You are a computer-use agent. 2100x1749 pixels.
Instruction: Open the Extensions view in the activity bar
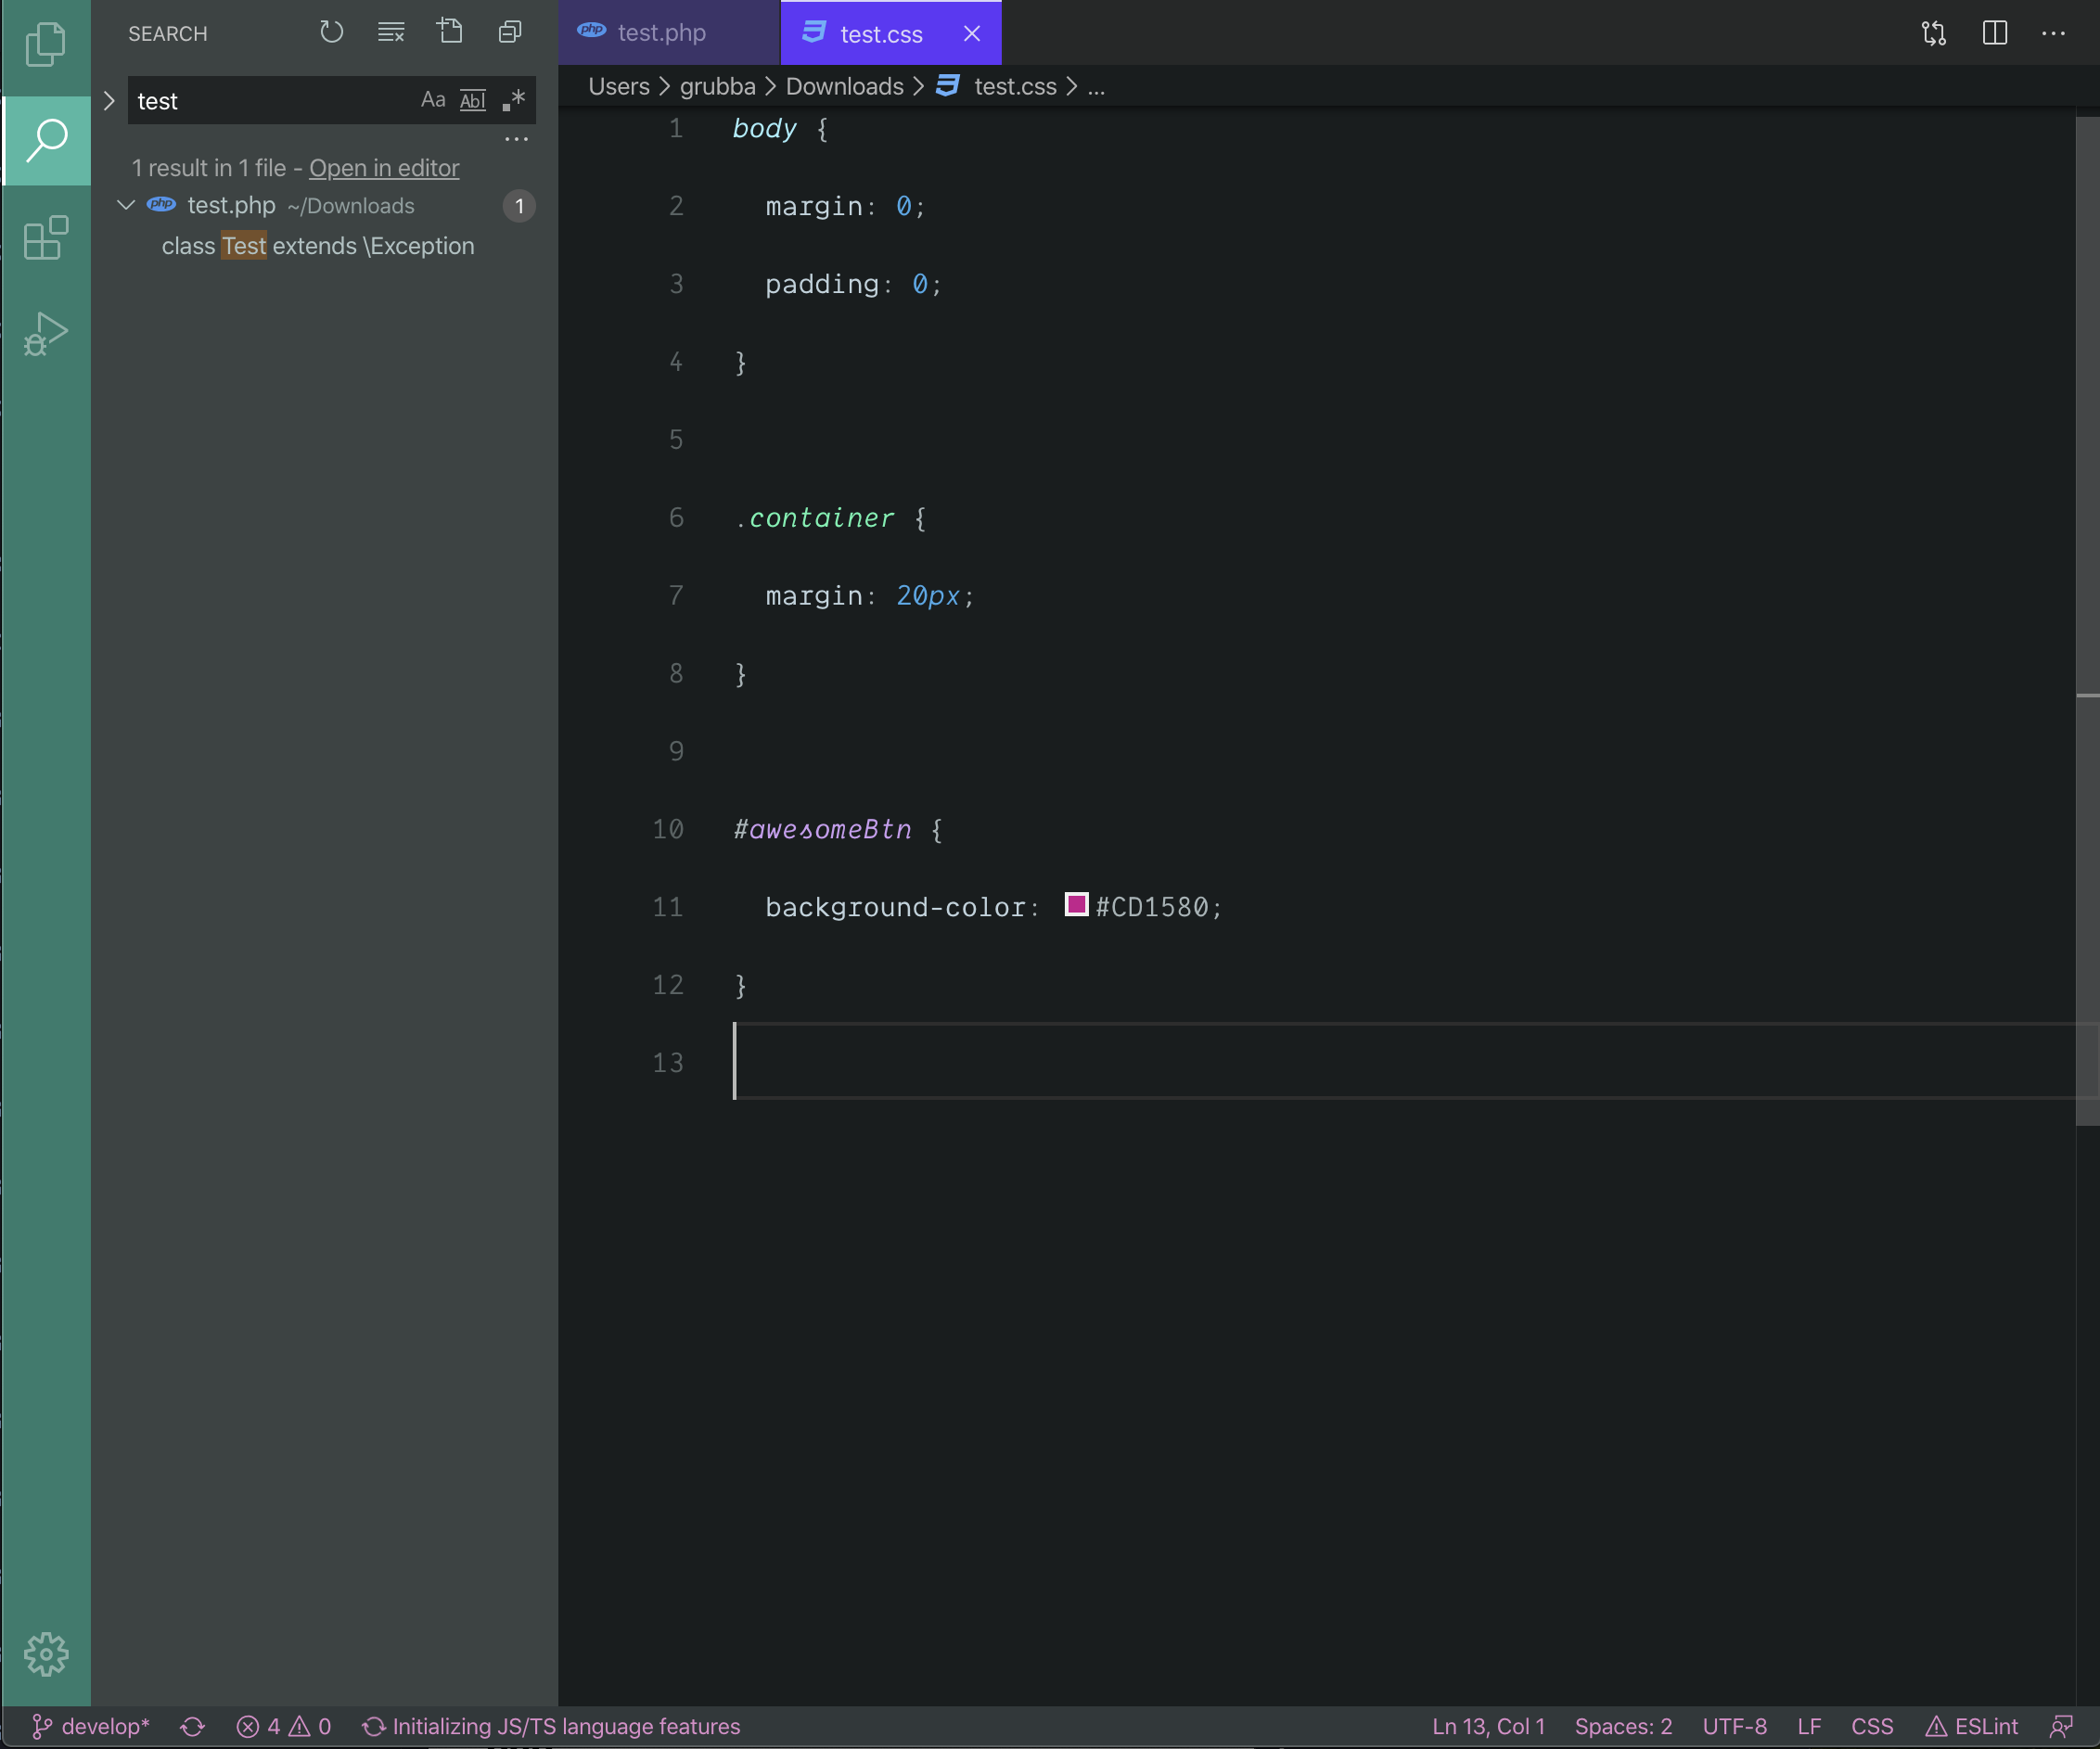(x=45, y=239)
